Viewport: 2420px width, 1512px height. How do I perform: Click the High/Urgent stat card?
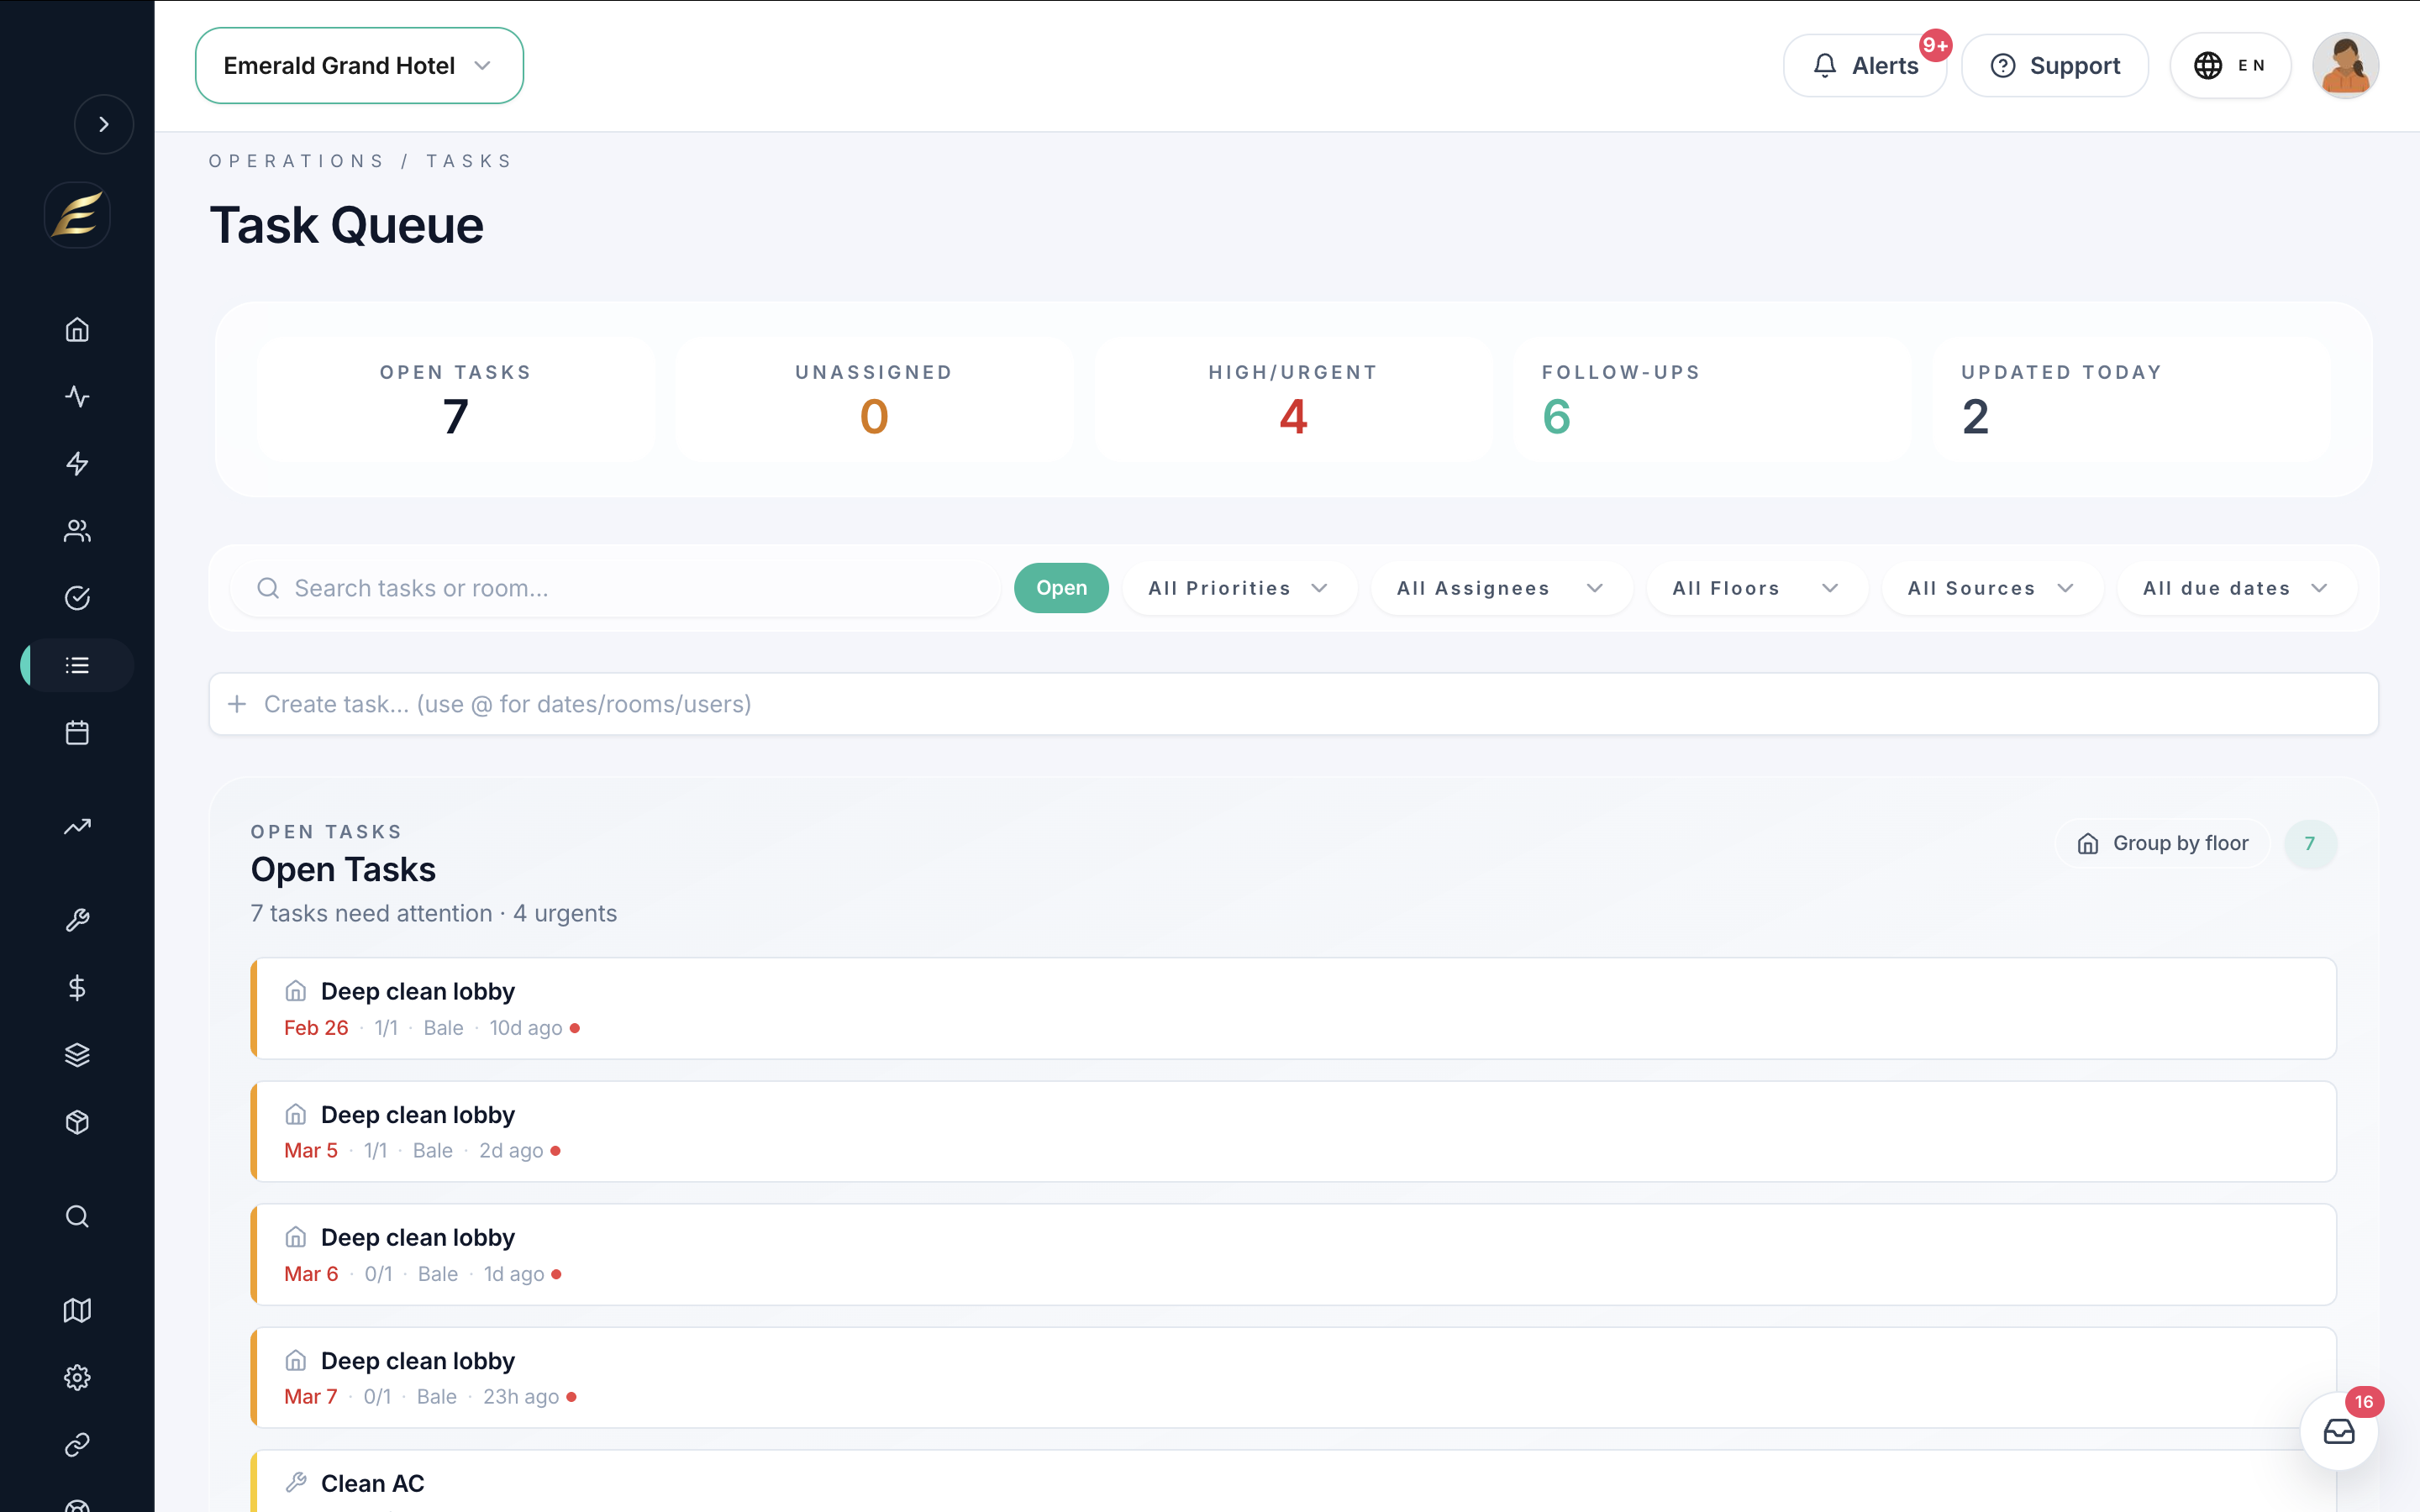(x=1293, y=400)
